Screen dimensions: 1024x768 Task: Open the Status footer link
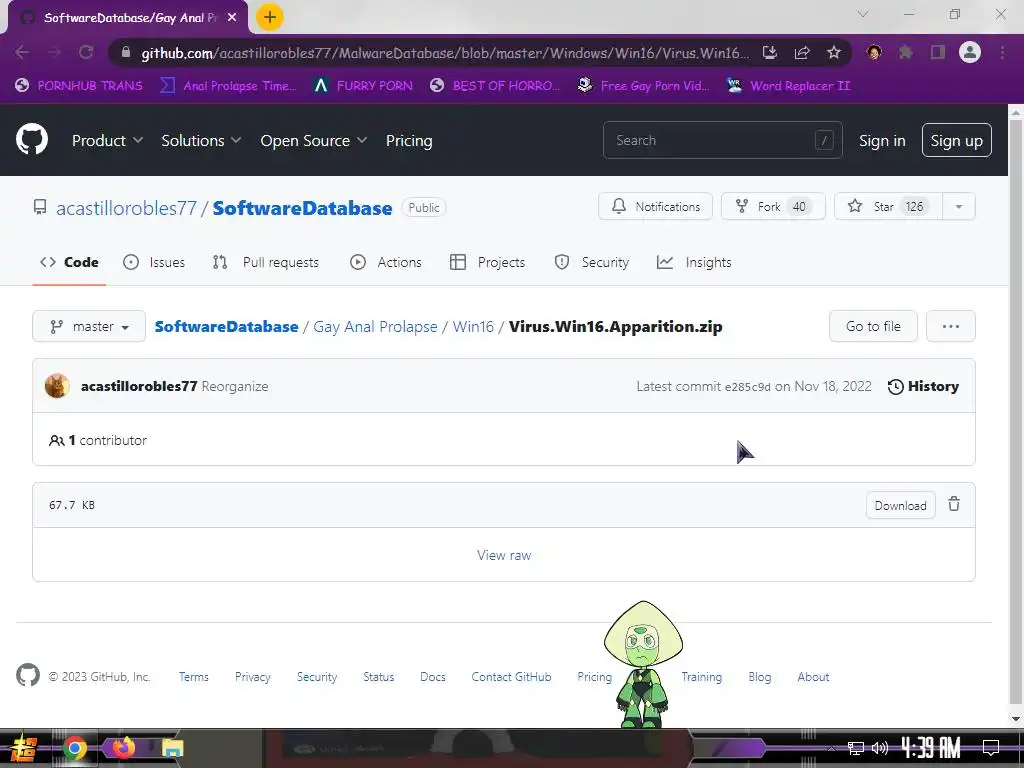click(x=379, y=677)
